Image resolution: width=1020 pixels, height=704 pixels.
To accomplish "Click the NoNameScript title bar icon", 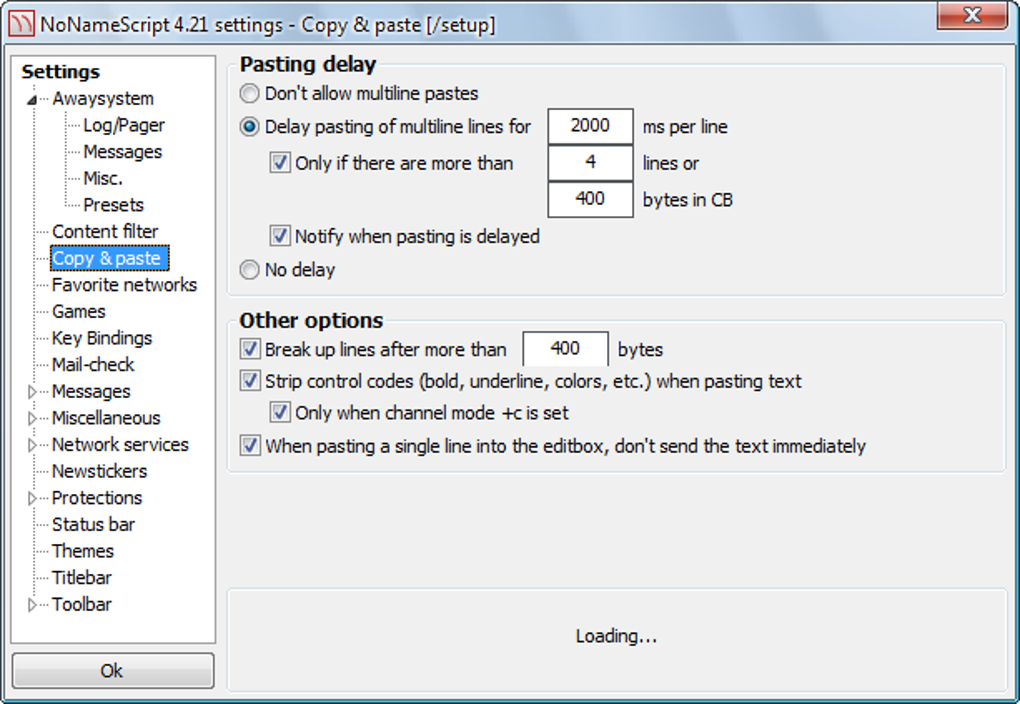I will 20,25.
